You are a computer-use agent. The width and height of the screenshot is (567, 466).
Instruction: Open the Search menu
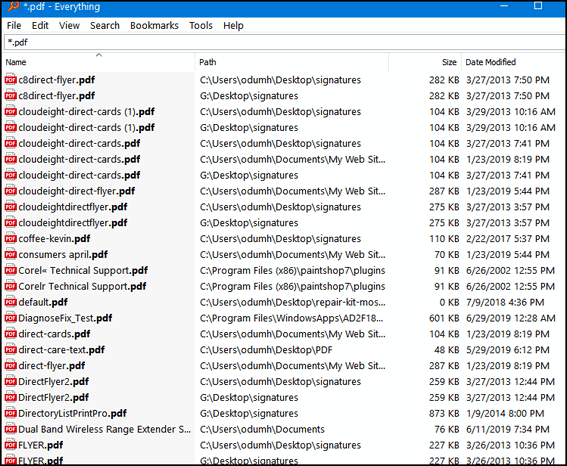click(105, 26)
